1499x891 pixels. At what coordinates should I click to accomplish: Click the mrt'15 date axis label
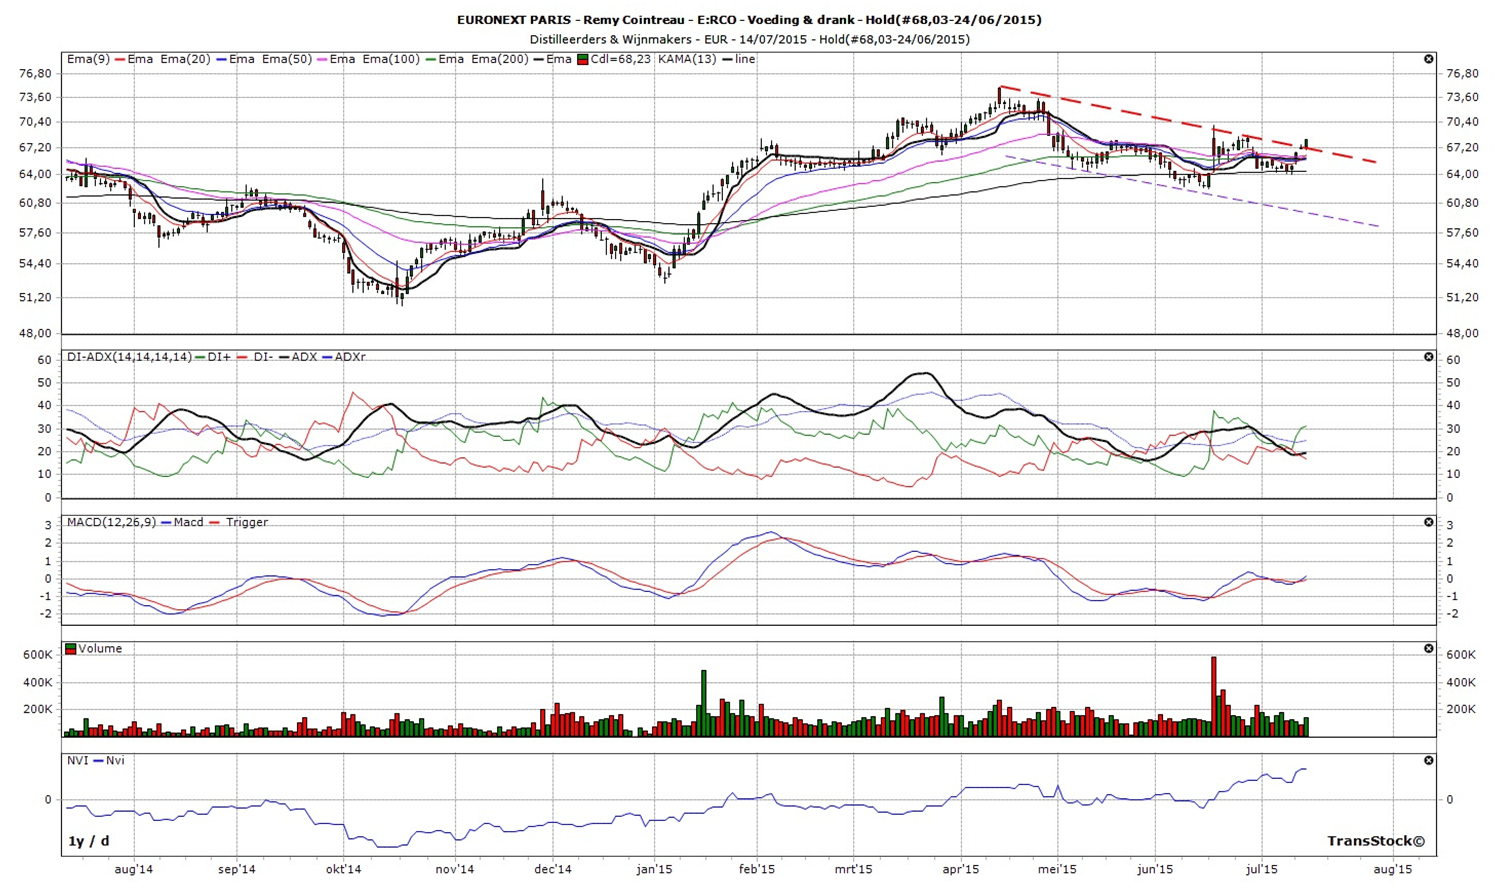[x=853, y=870]
